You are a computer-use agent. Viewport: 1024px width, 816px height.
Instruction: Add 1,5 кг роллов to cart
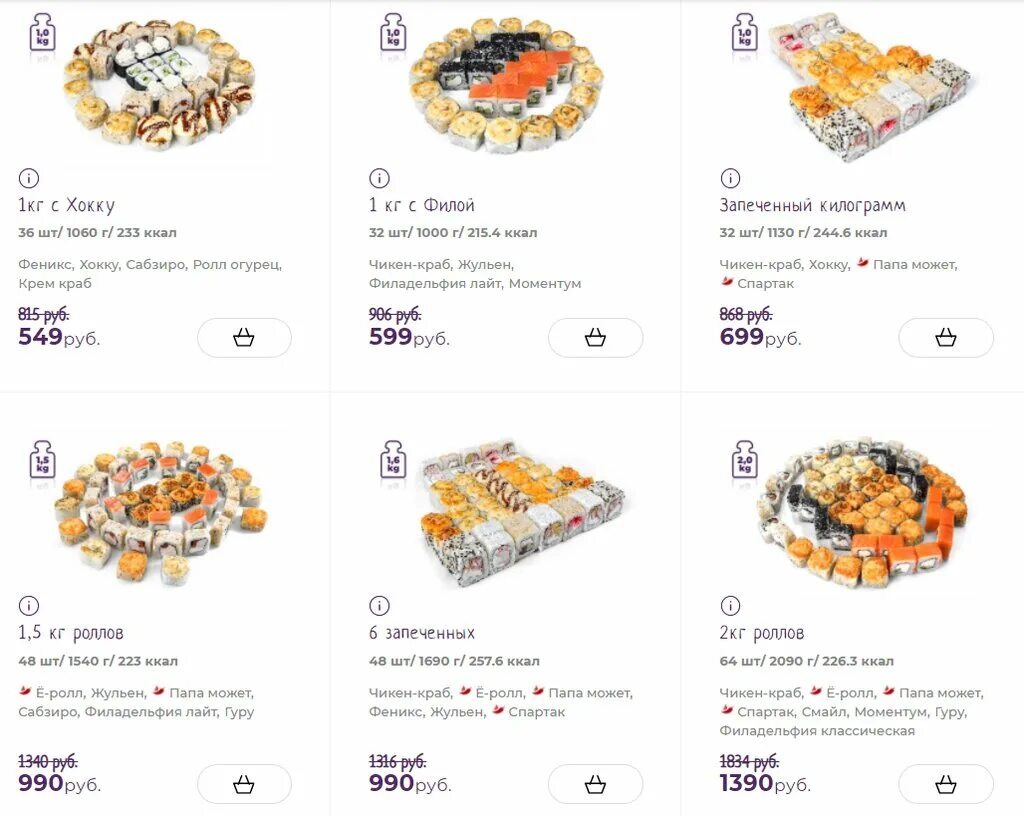pos(244,784)
